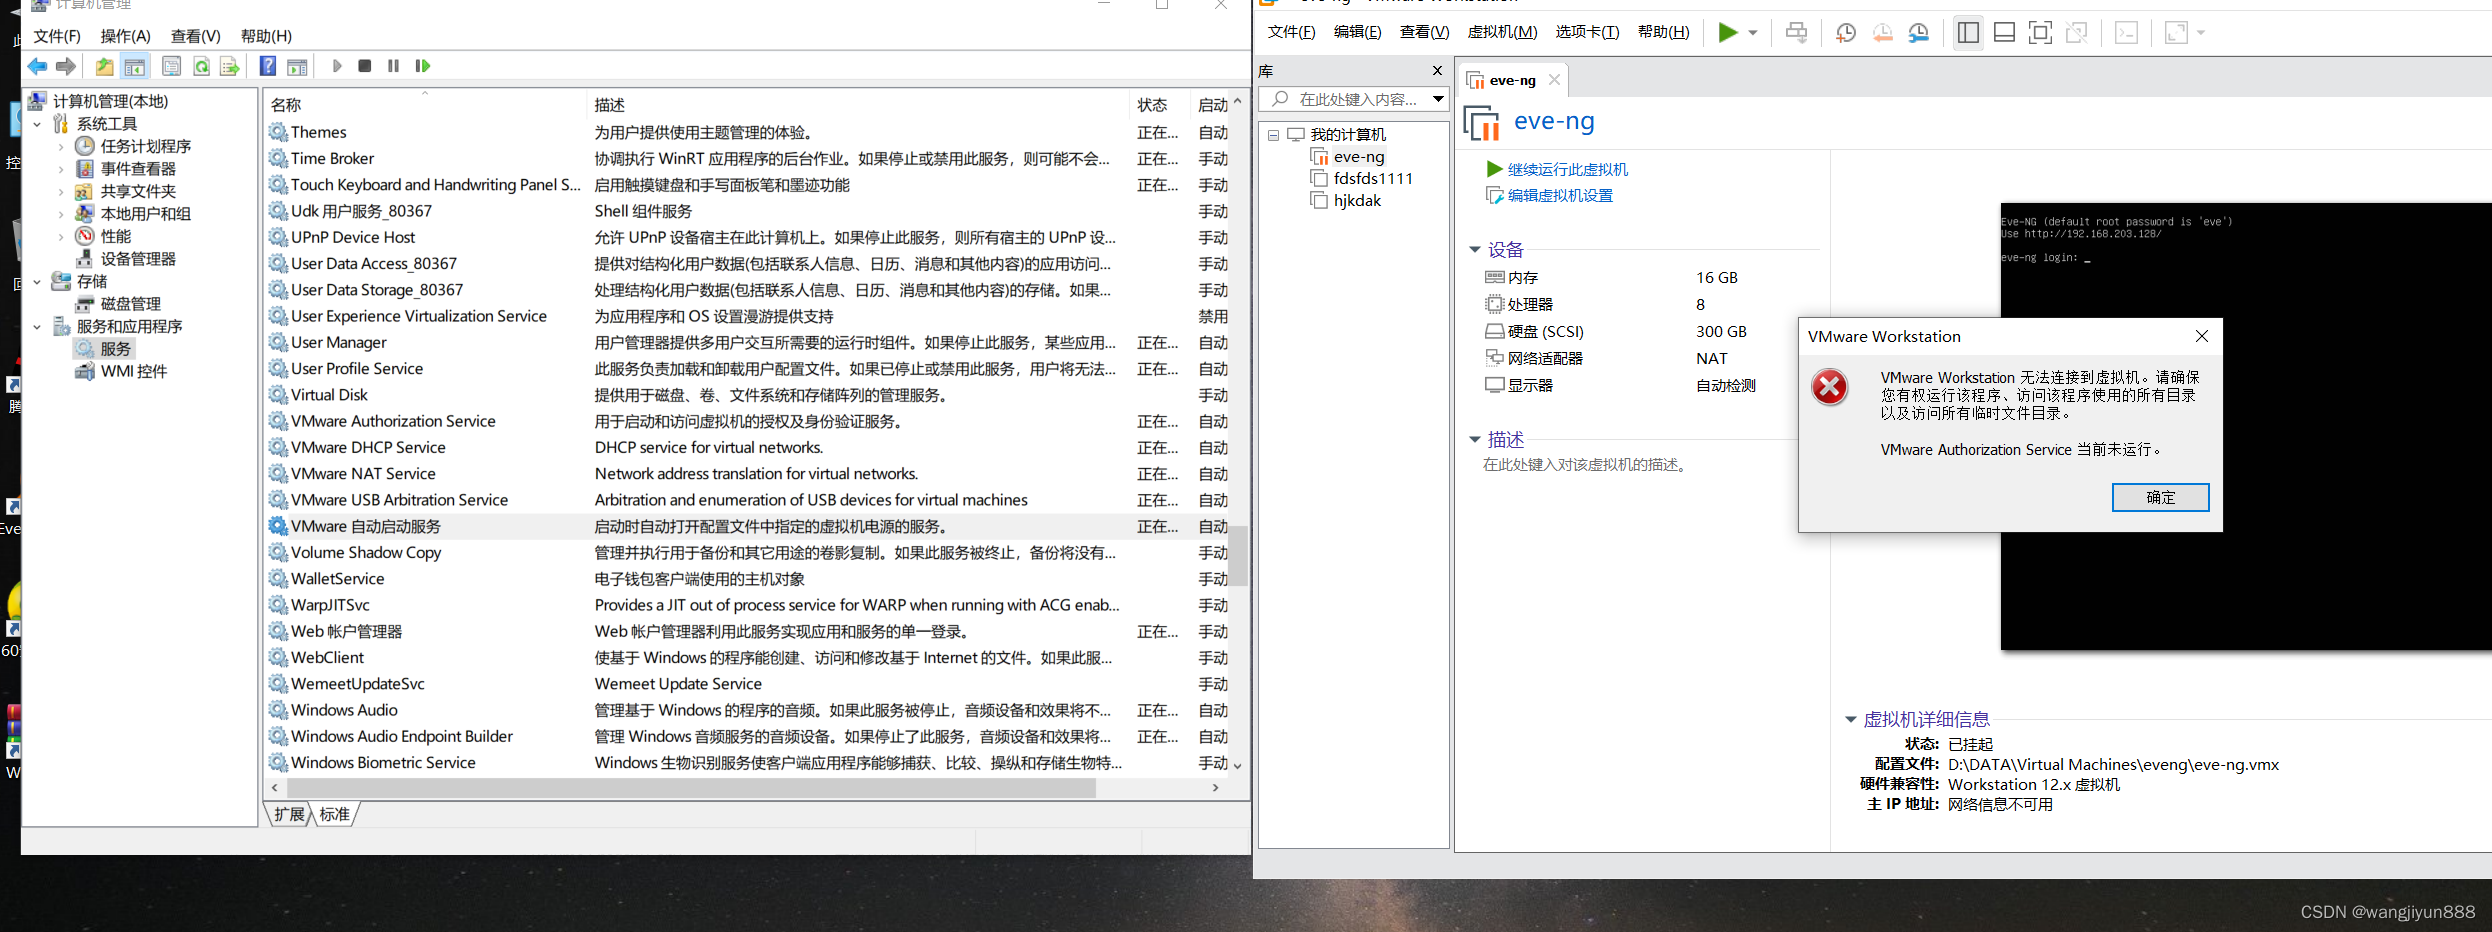The height and width of the screenshot is (932, 2492).
Task: Open the power options dropdown arrow next to play
Action: 1752,33
